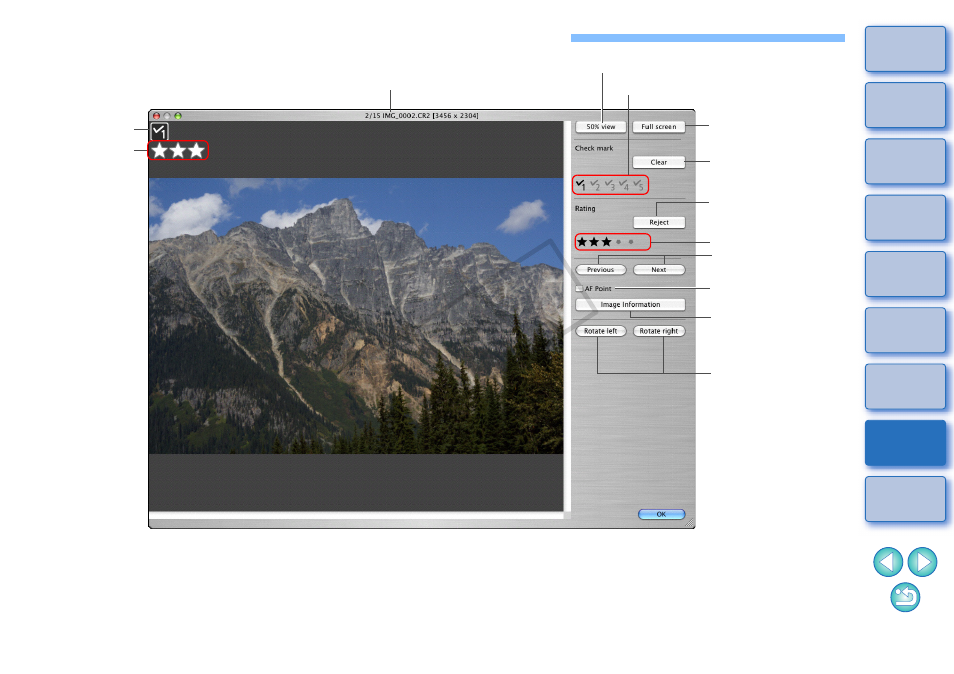
Task: Open Full screen mode
Action: [x=659, y=127]
